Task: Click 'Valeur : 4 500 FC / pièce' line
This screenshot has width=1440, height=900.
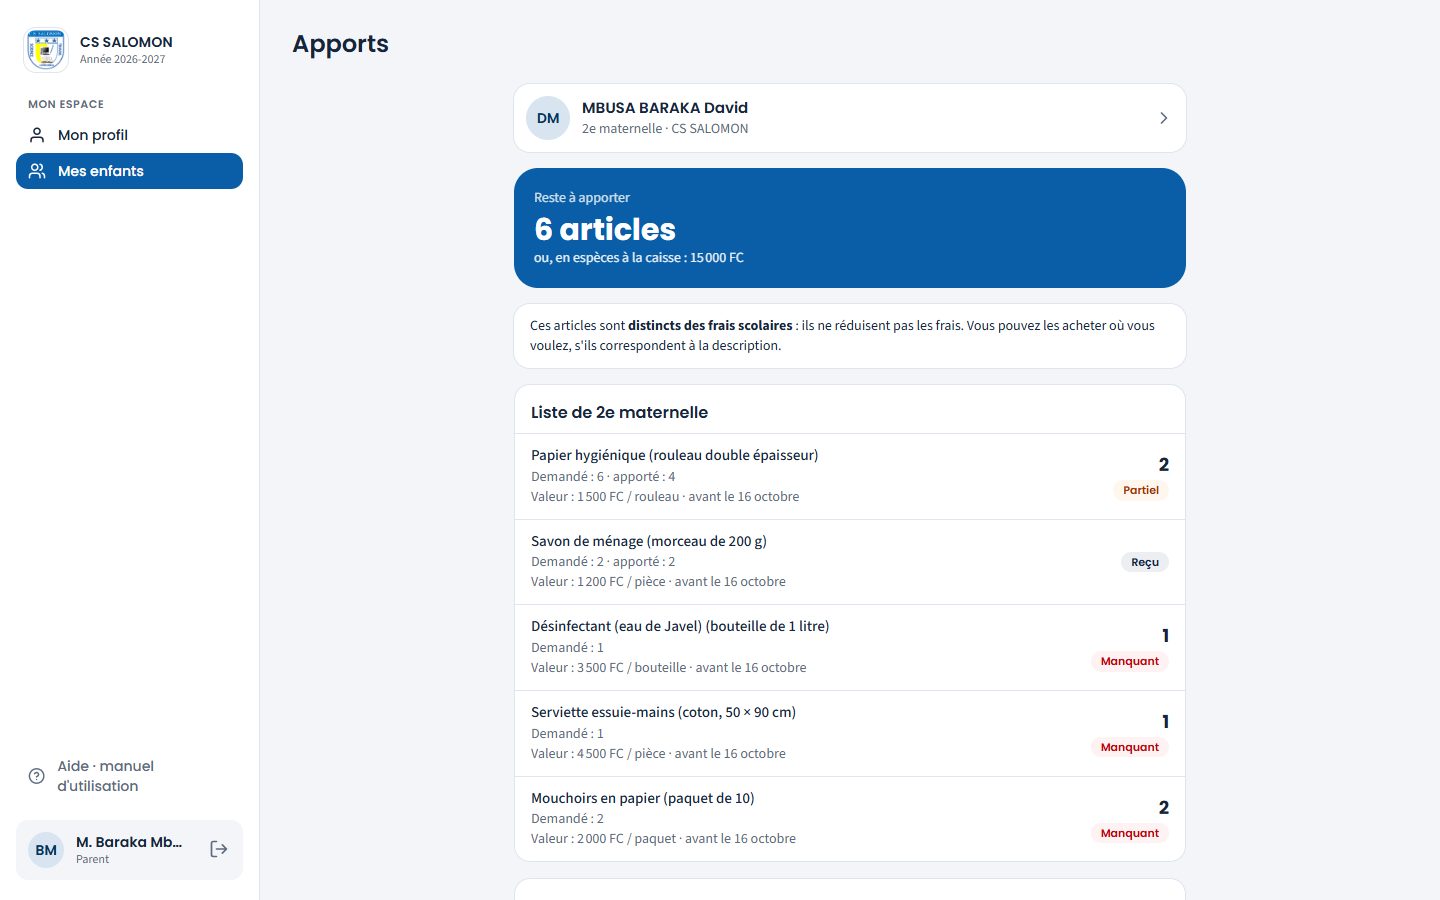Action: (x=658, y=754)
